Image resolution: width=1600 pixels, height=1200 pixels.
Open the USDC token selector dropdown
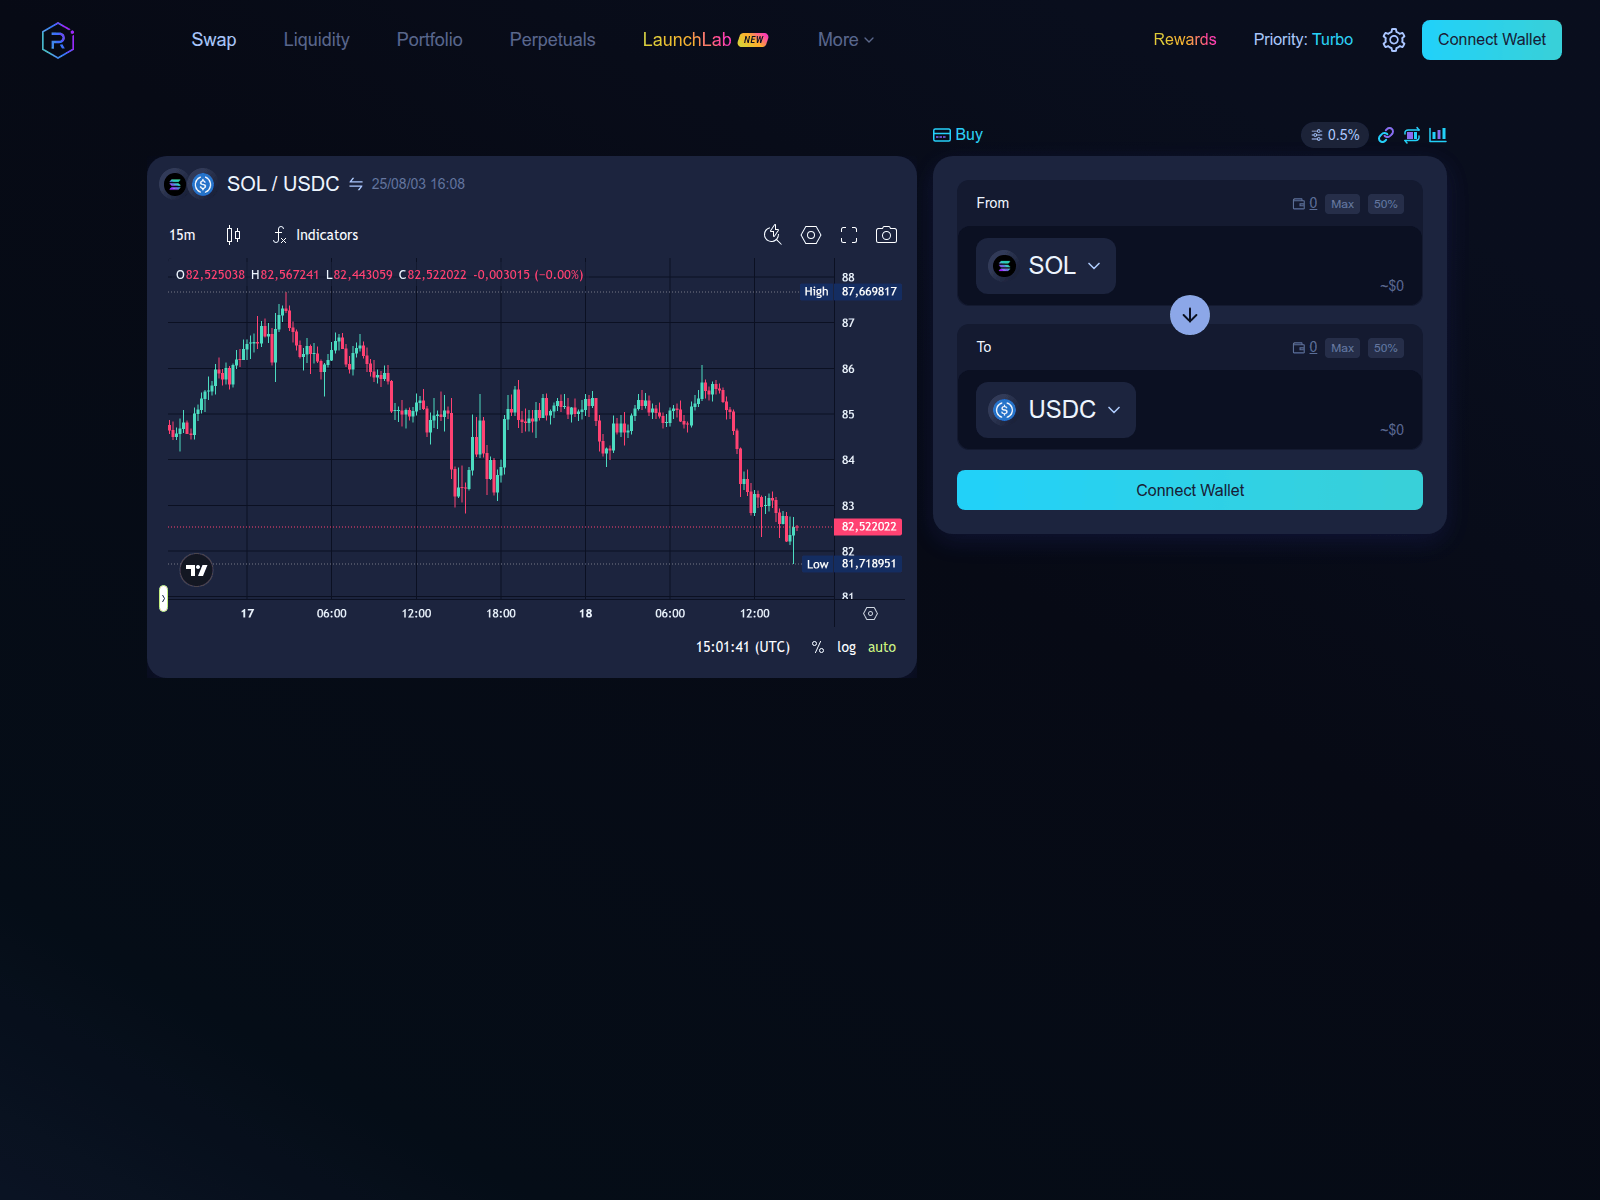coord(1055,409)
